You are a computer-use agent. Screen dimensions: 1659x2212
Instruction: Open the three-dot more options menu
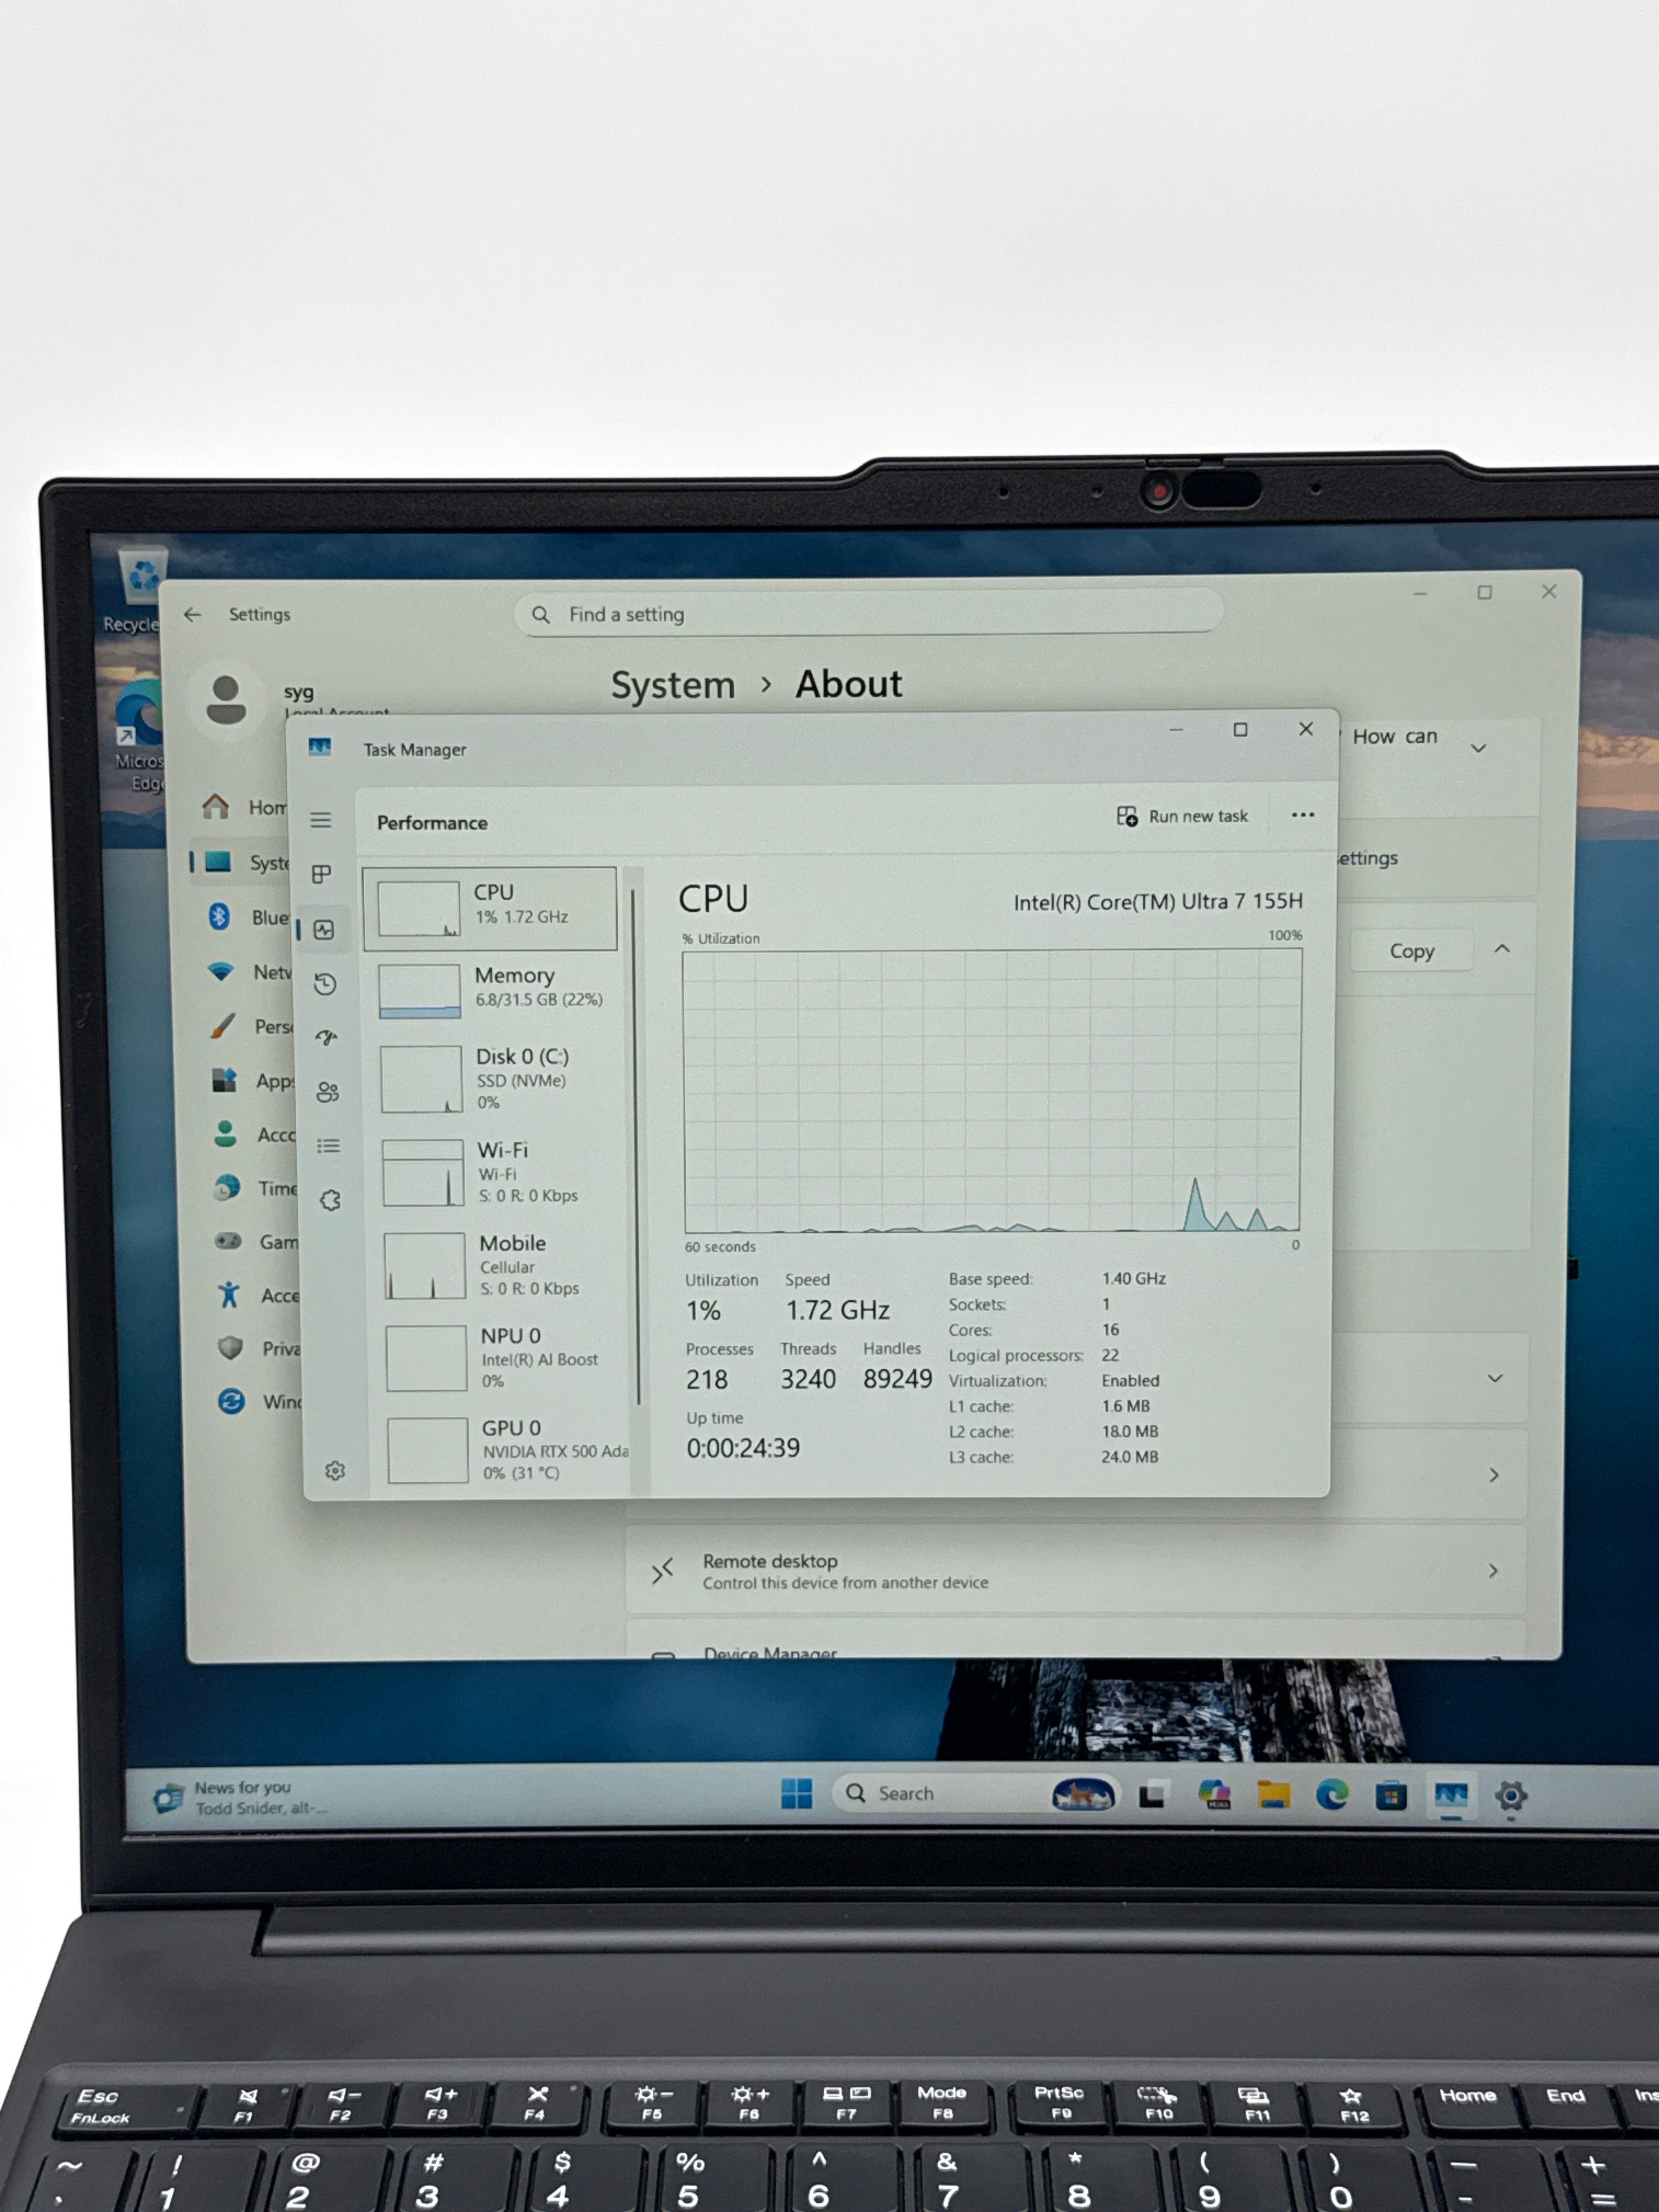coord(1302,815)
